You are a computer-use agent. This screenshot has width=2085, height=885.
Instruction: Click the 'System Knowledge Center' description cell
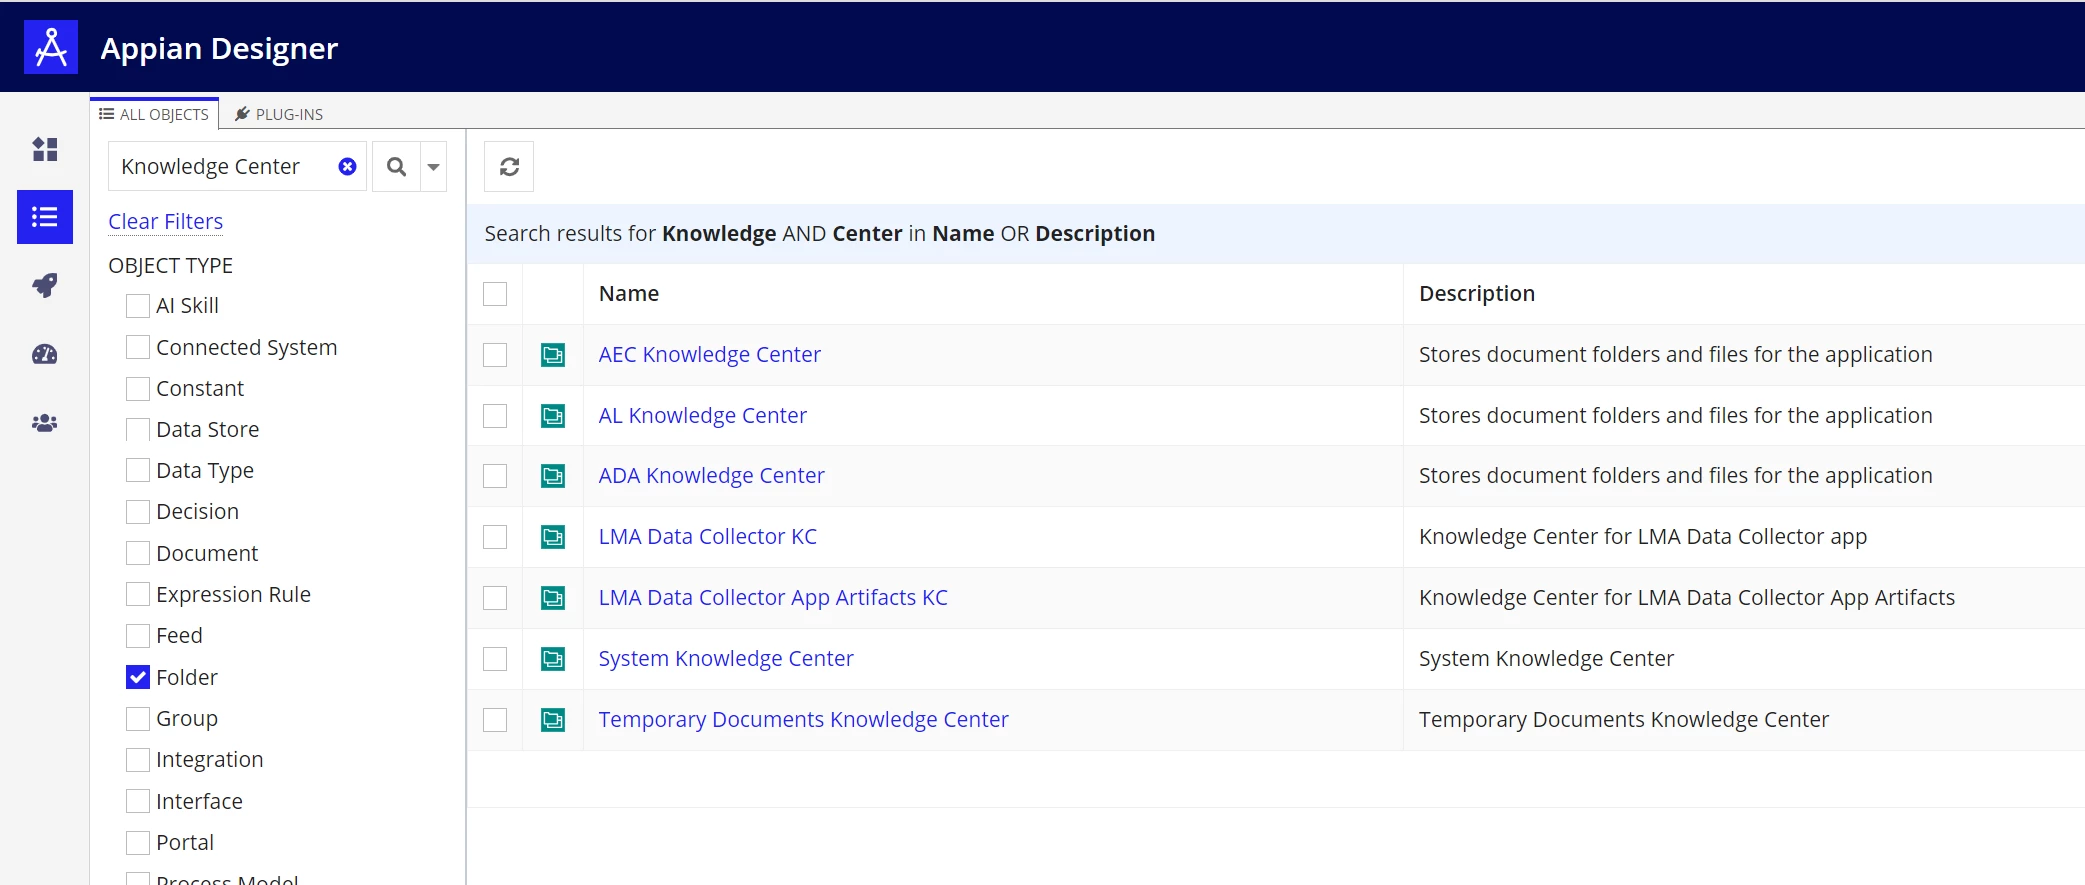click(x=1546, y=659)
